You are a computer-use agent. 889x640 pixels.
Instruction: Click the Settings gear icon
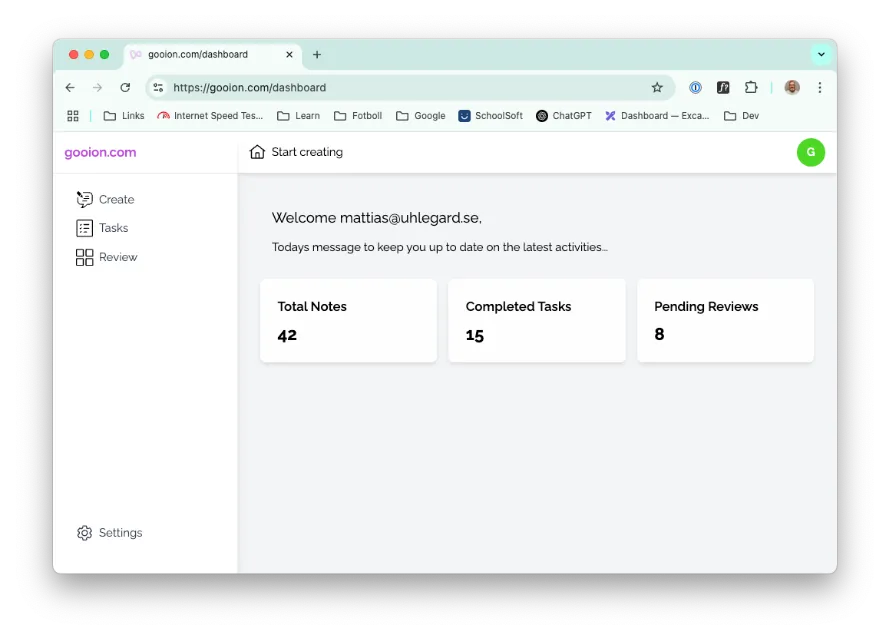pyautogui.click(x=84, y=533)
